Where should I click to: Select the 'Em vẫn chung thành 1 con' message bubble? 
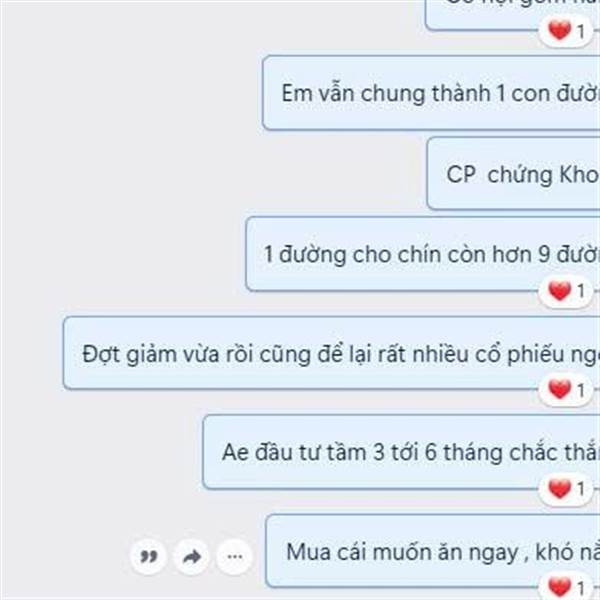pos(431,93)
